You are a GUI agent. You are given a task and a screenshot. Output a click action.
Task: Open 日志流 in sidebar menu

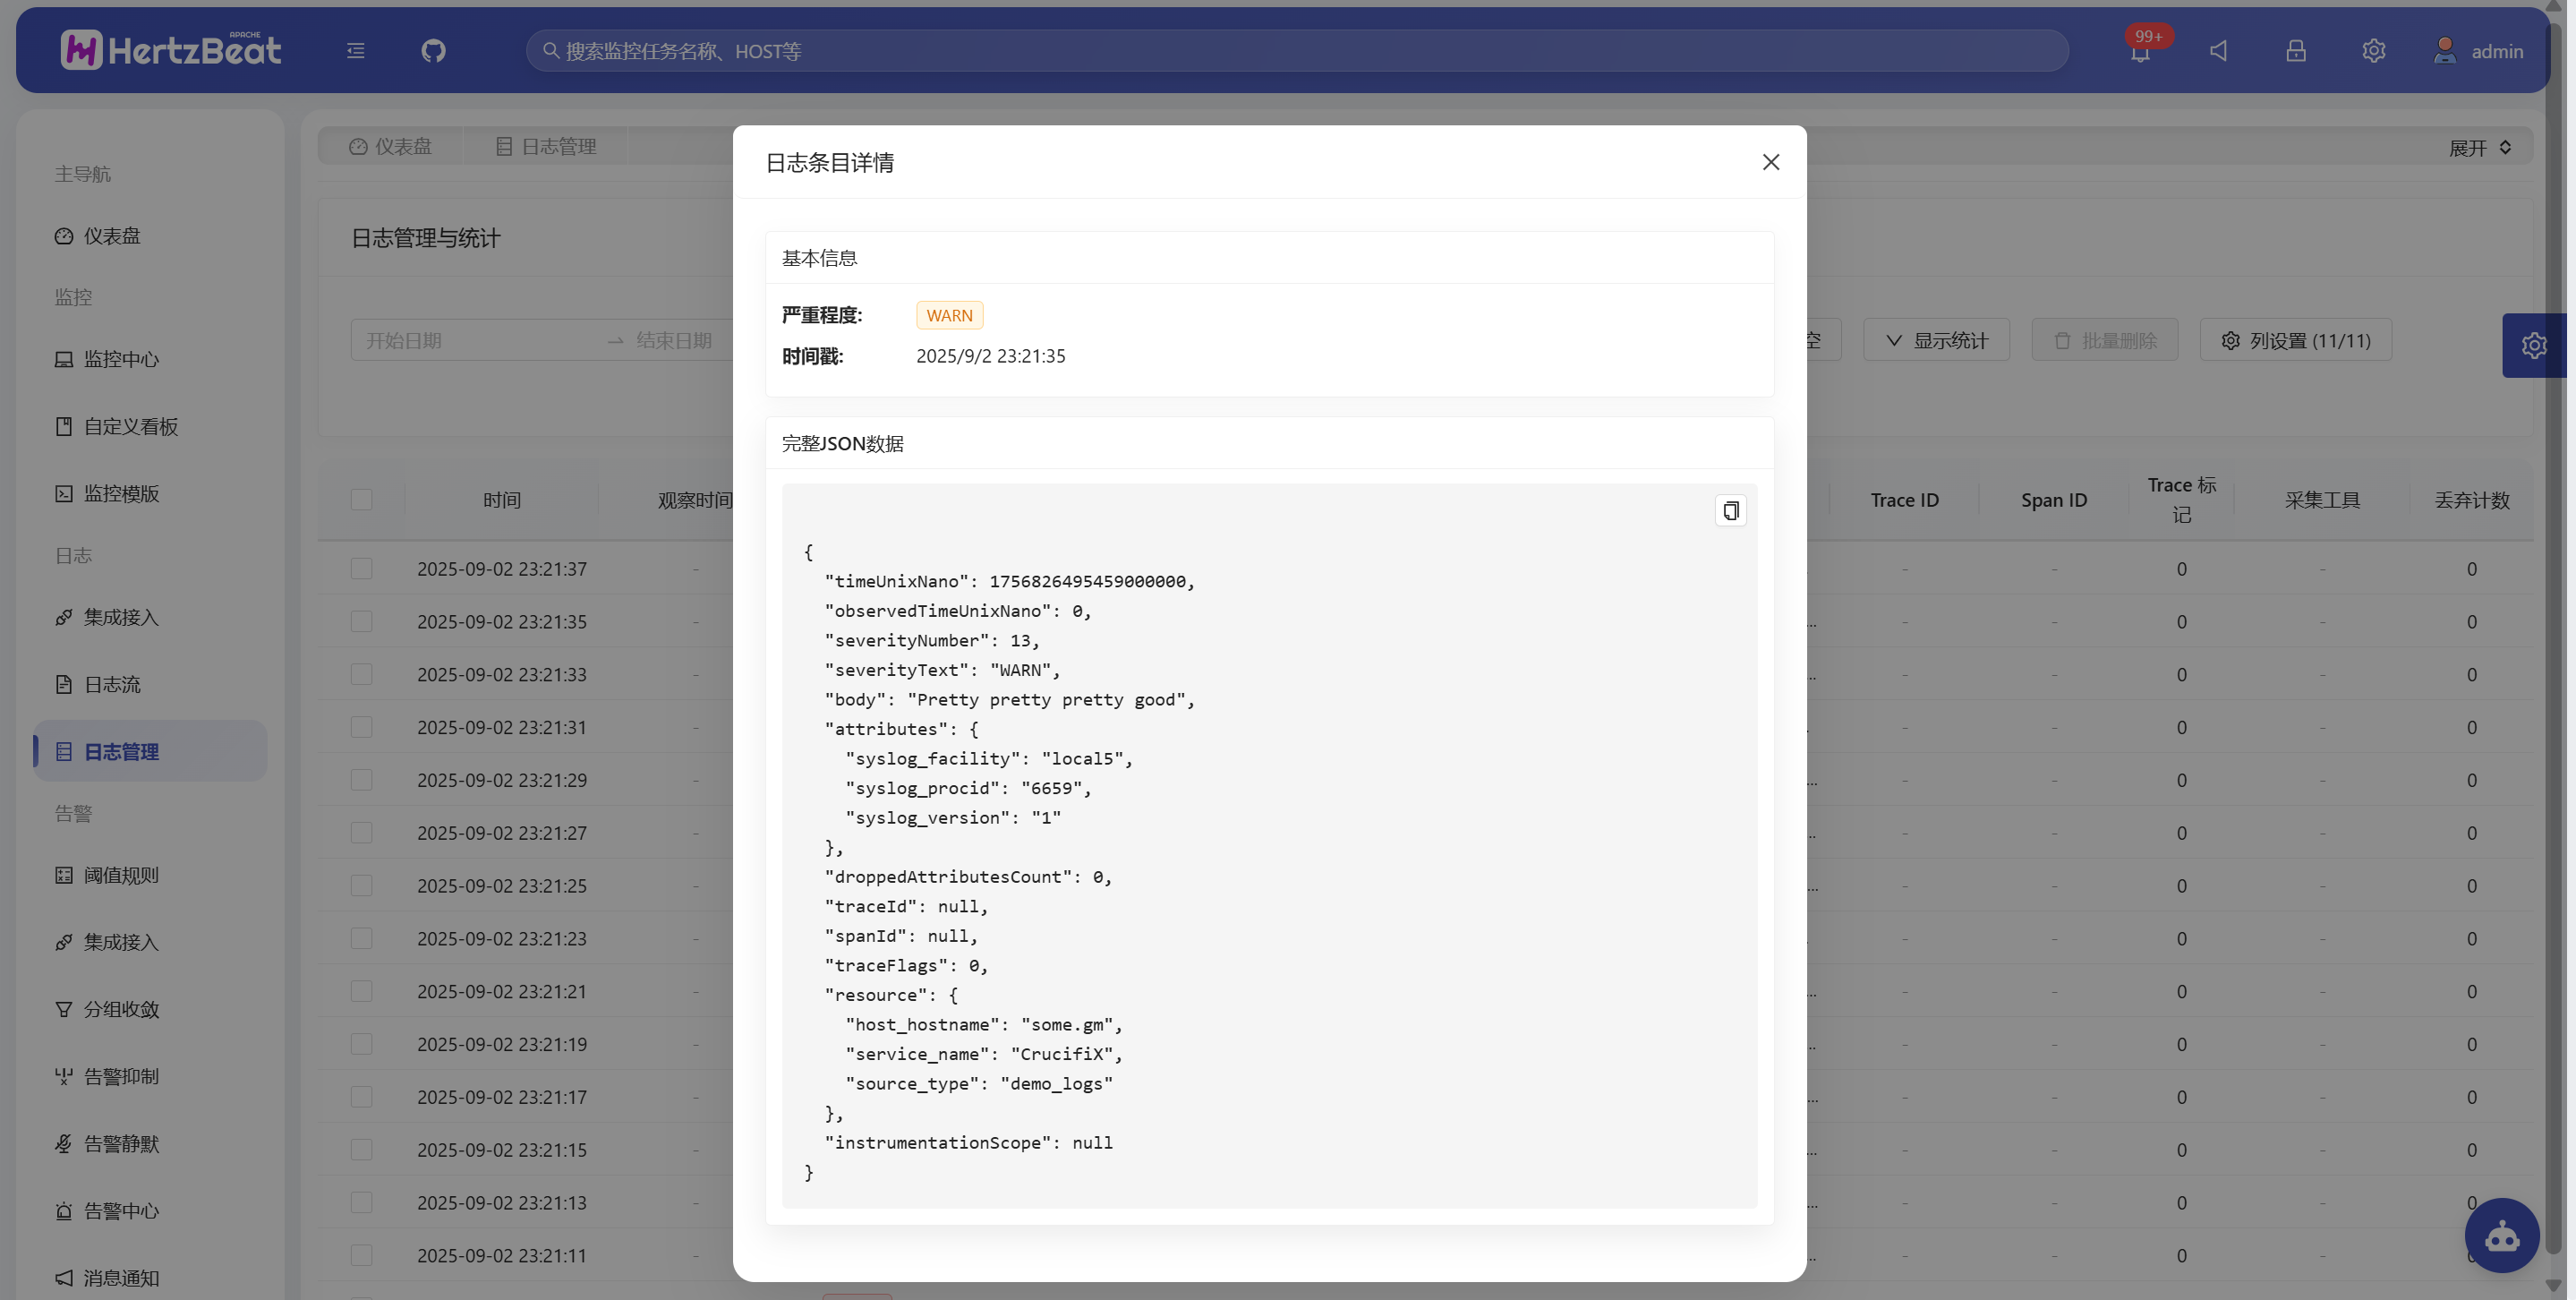[x=112, y=686]
